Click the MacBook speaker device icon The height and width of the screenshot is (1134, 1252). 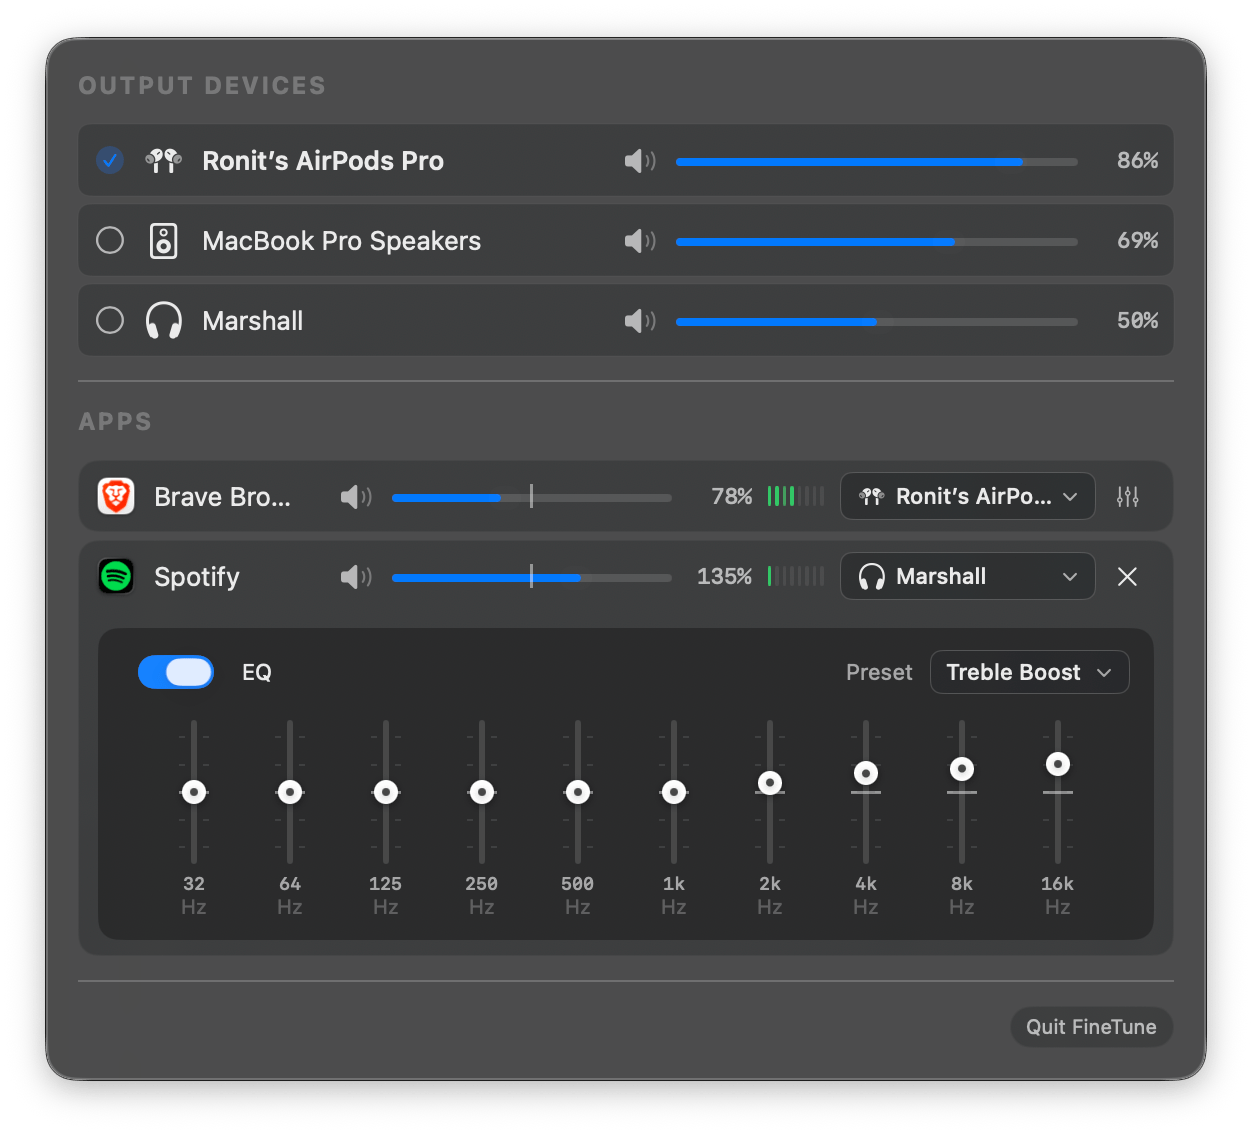(x=164, y=241)
